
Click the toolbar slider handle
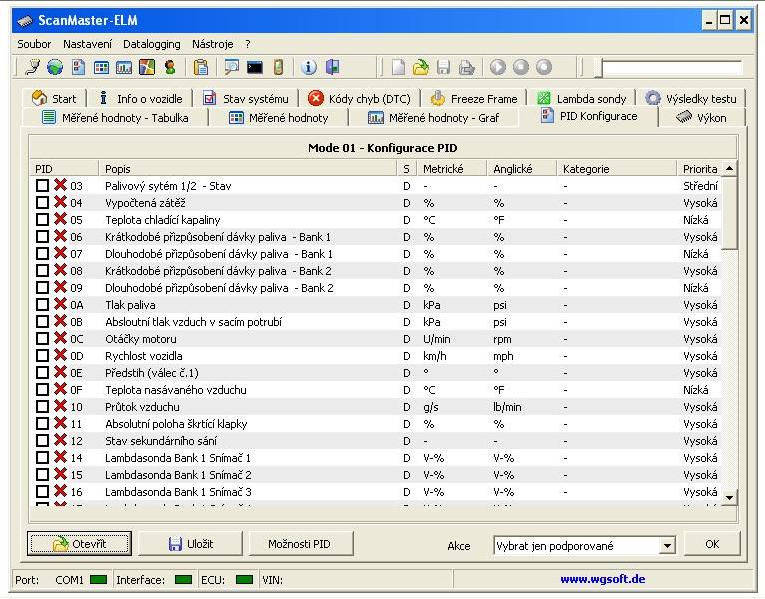tap(598, 68)
